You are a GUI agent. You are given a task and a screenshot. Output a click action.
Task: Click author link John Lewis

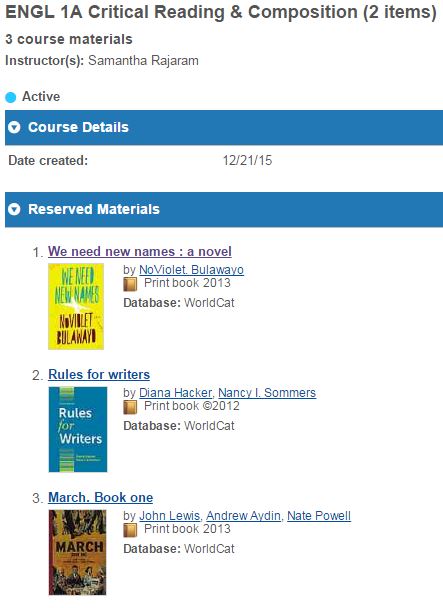pyautogui.click(x=170, y=516)
